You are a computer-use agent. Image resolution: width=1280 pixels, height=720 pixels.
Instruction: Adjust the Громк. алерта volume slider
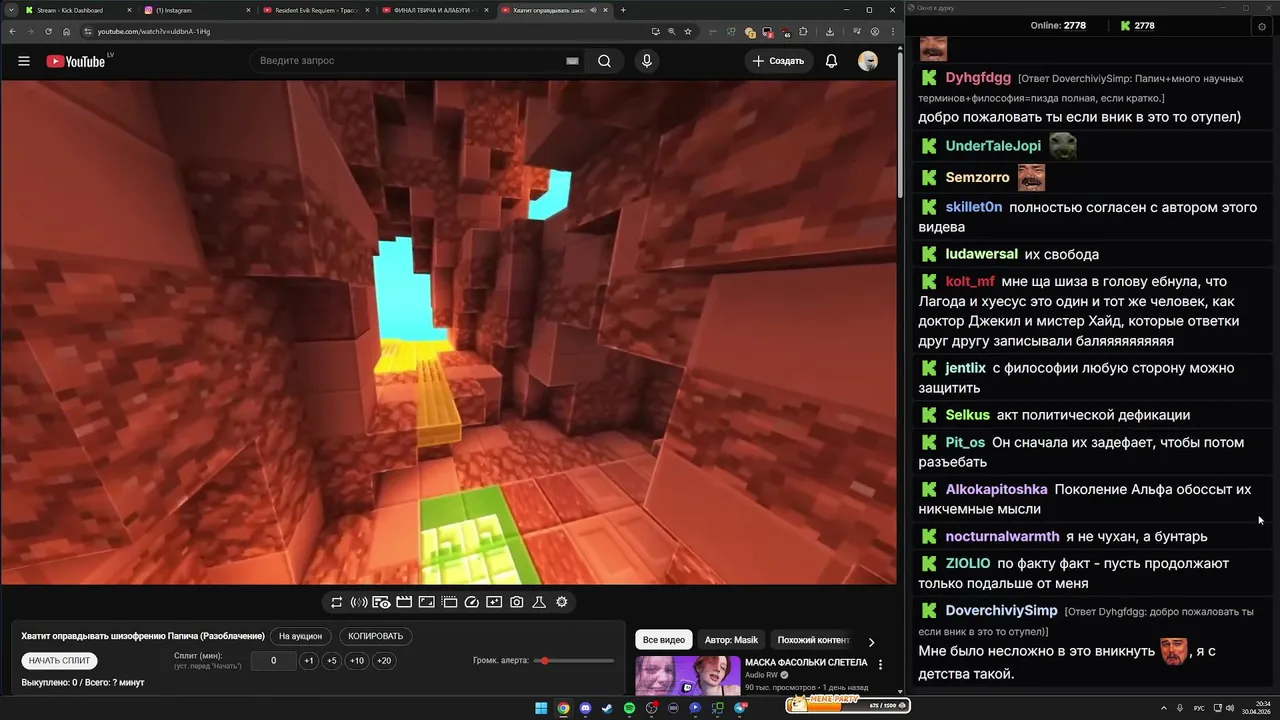(x=574, y=661)
